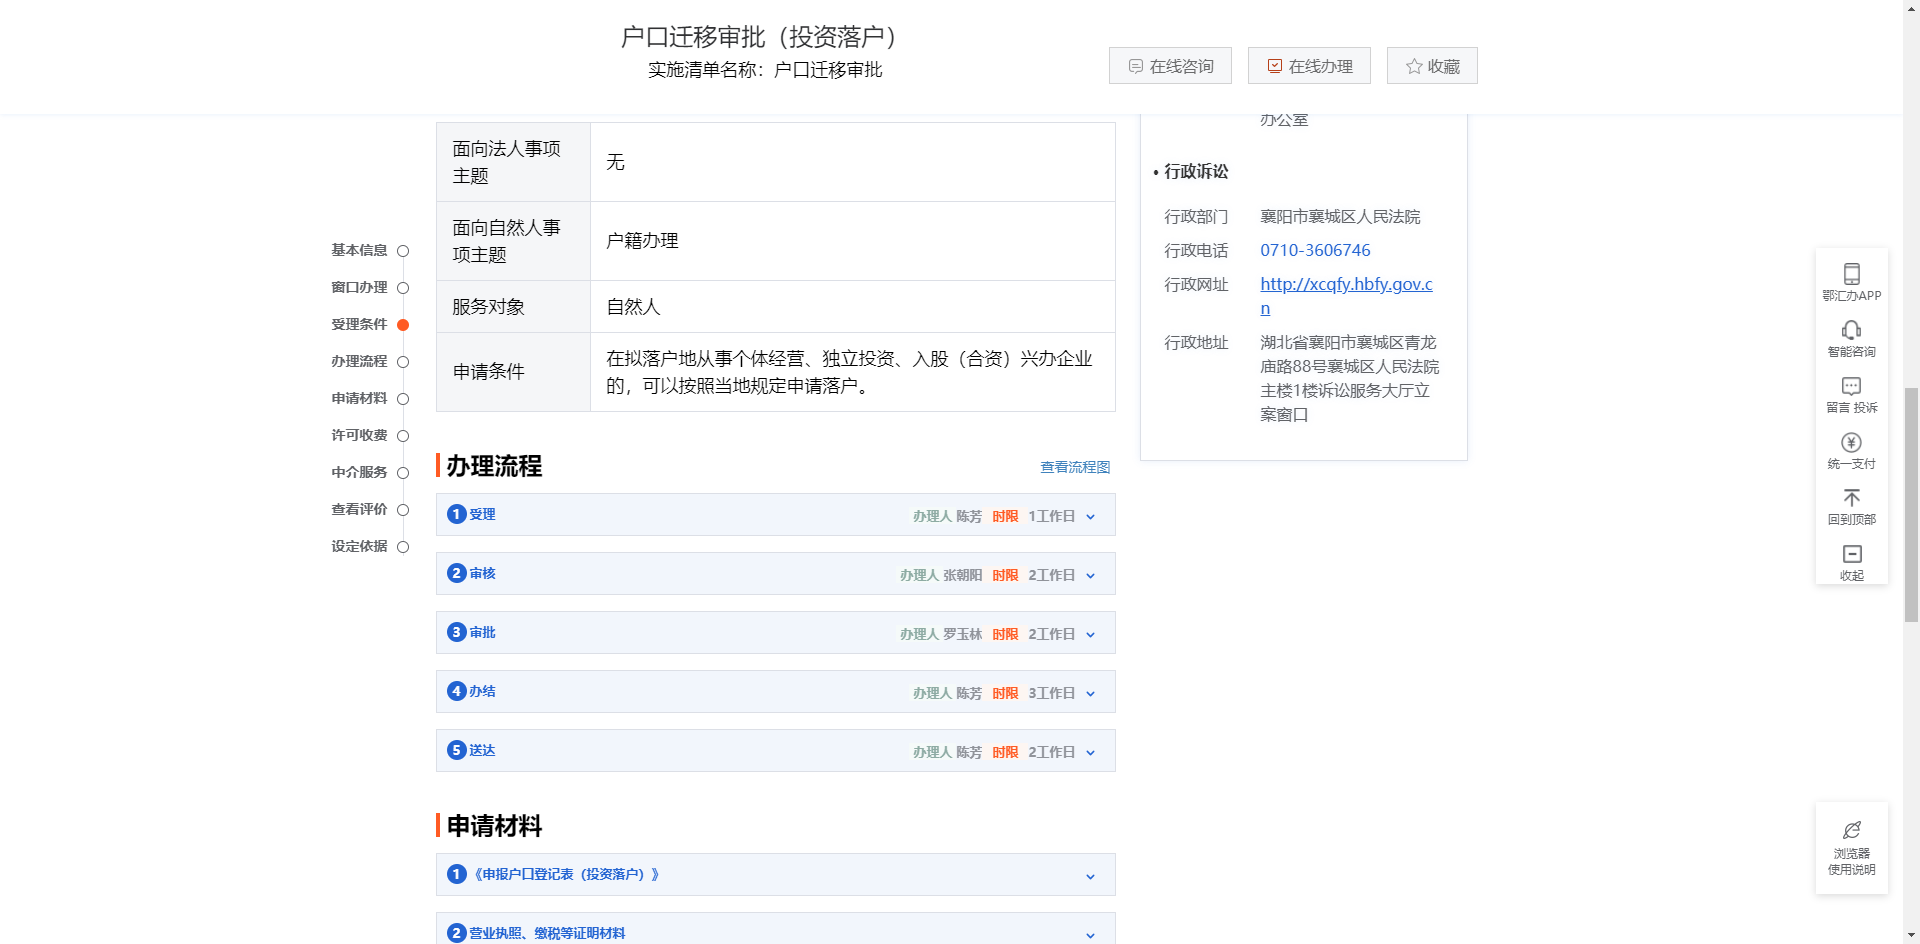The height and width of the screenshot is (944, 1920).
Task: Click the 回到顶部 arrow icon
Action: [1851, 498]
